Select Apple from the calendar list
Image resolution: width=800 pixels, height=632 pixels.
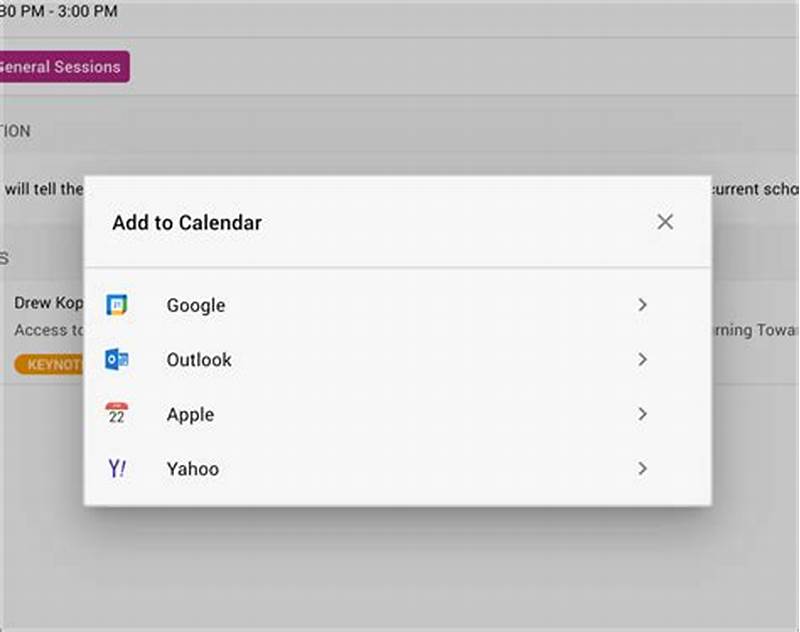coord(190,414)
